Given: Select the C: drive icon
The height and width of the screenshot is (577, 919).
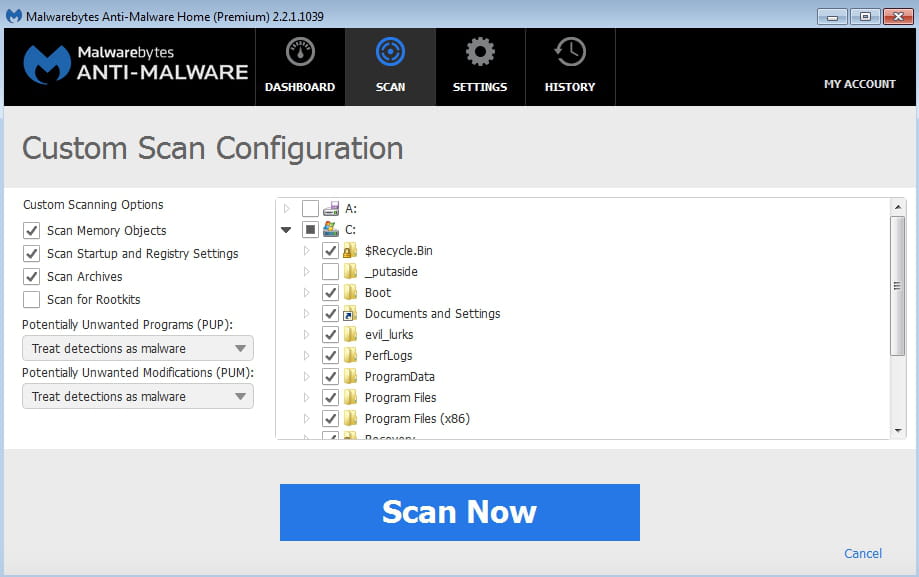Looking at the screenshot, I should coord(331,230).
